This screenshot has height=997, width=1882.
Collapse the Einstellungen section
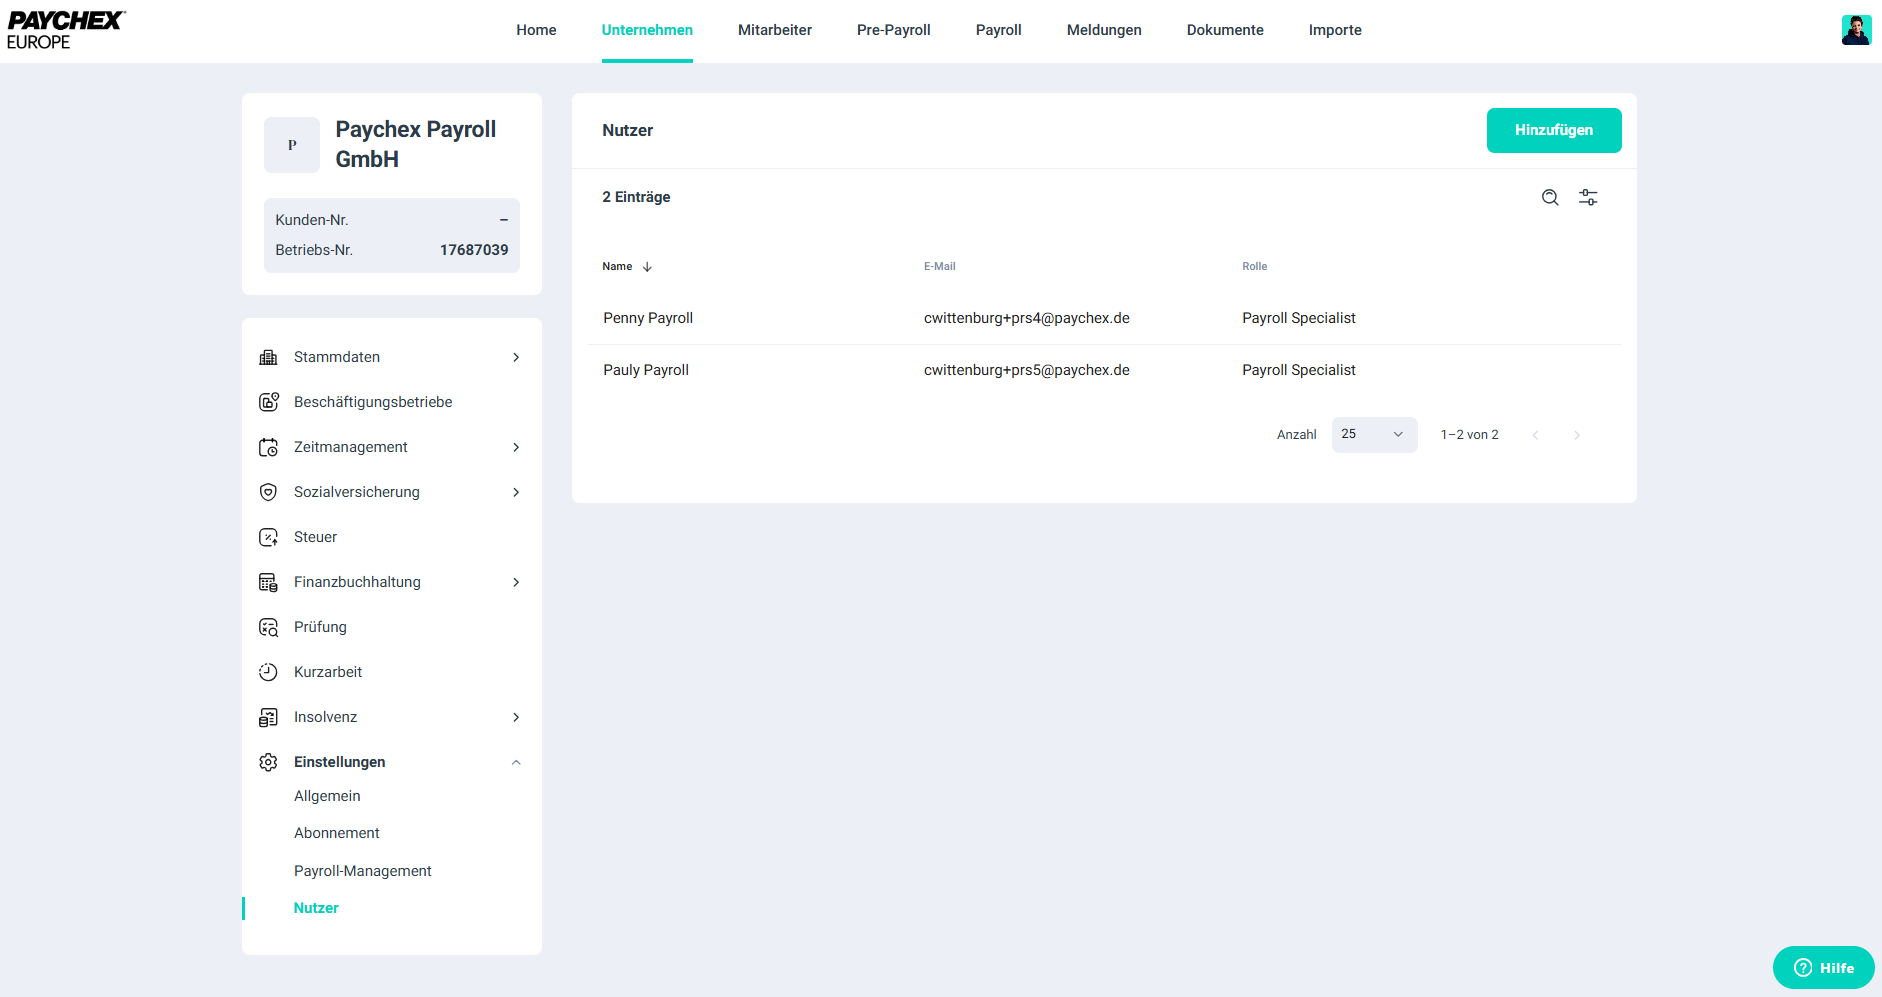pyautogui.click(x=516, y=762)
